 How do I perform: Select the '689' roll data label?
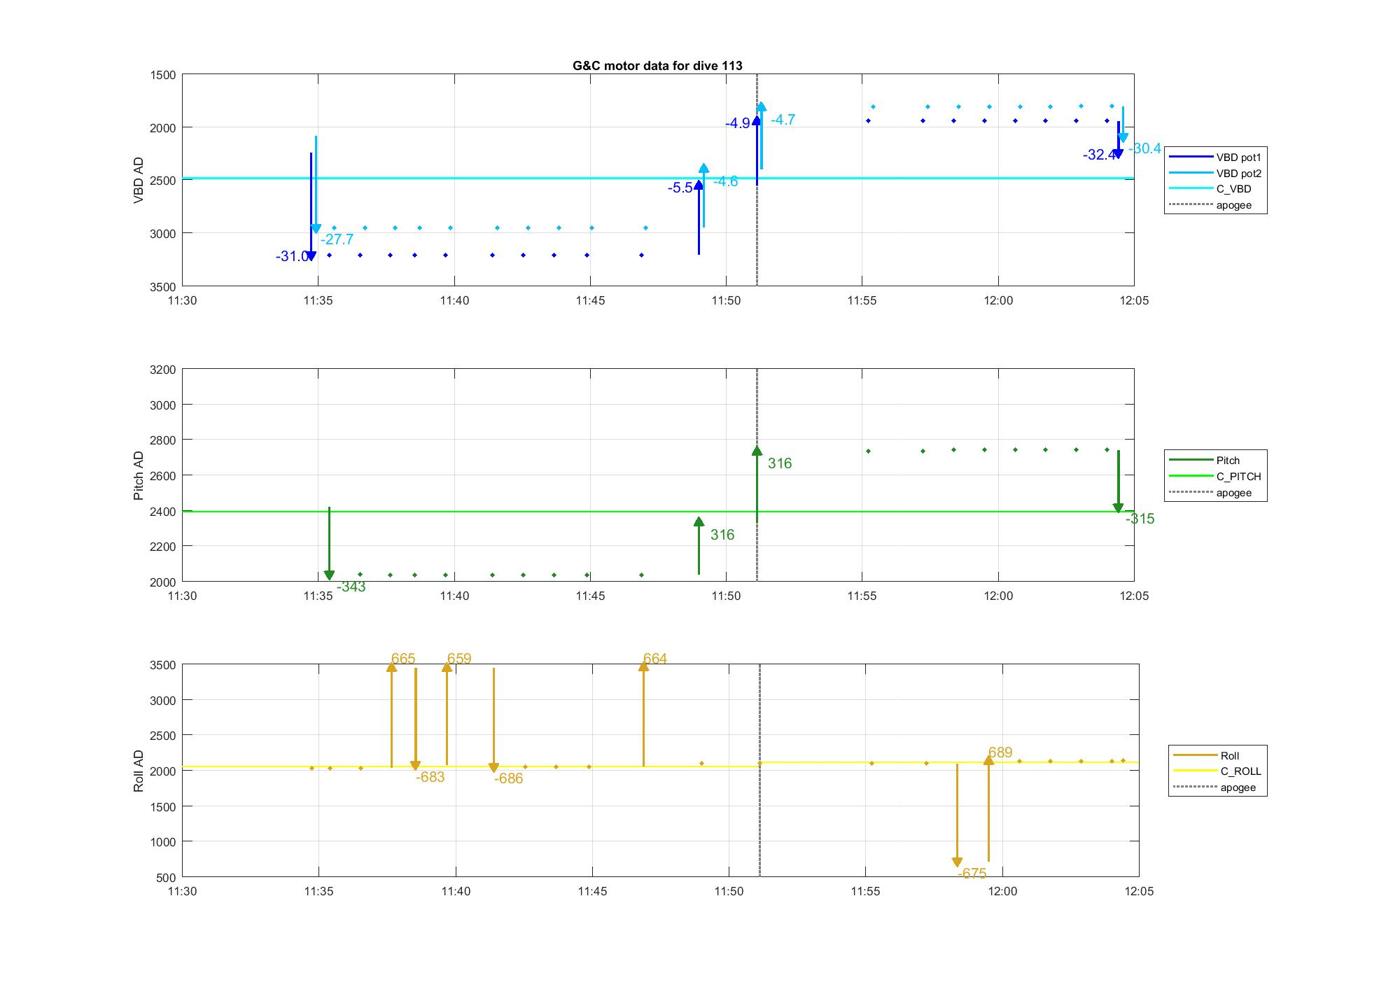click(1000, 753)
